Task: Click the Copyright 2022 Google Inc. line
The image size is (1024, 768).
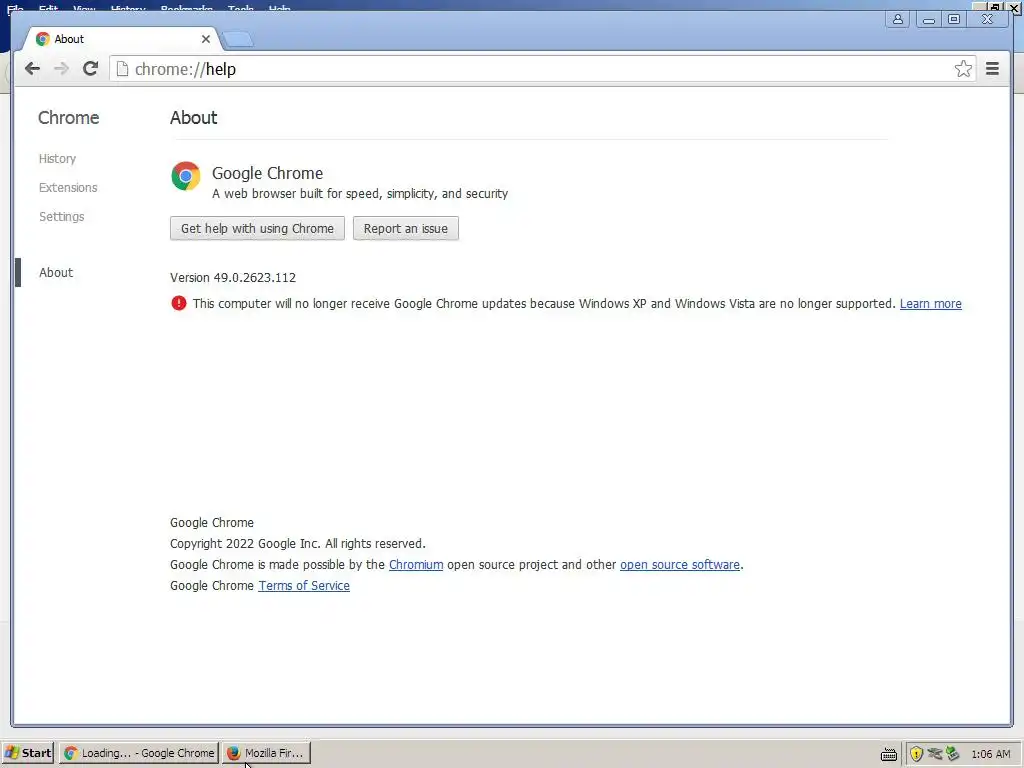Action: click(x=298, y=543)
